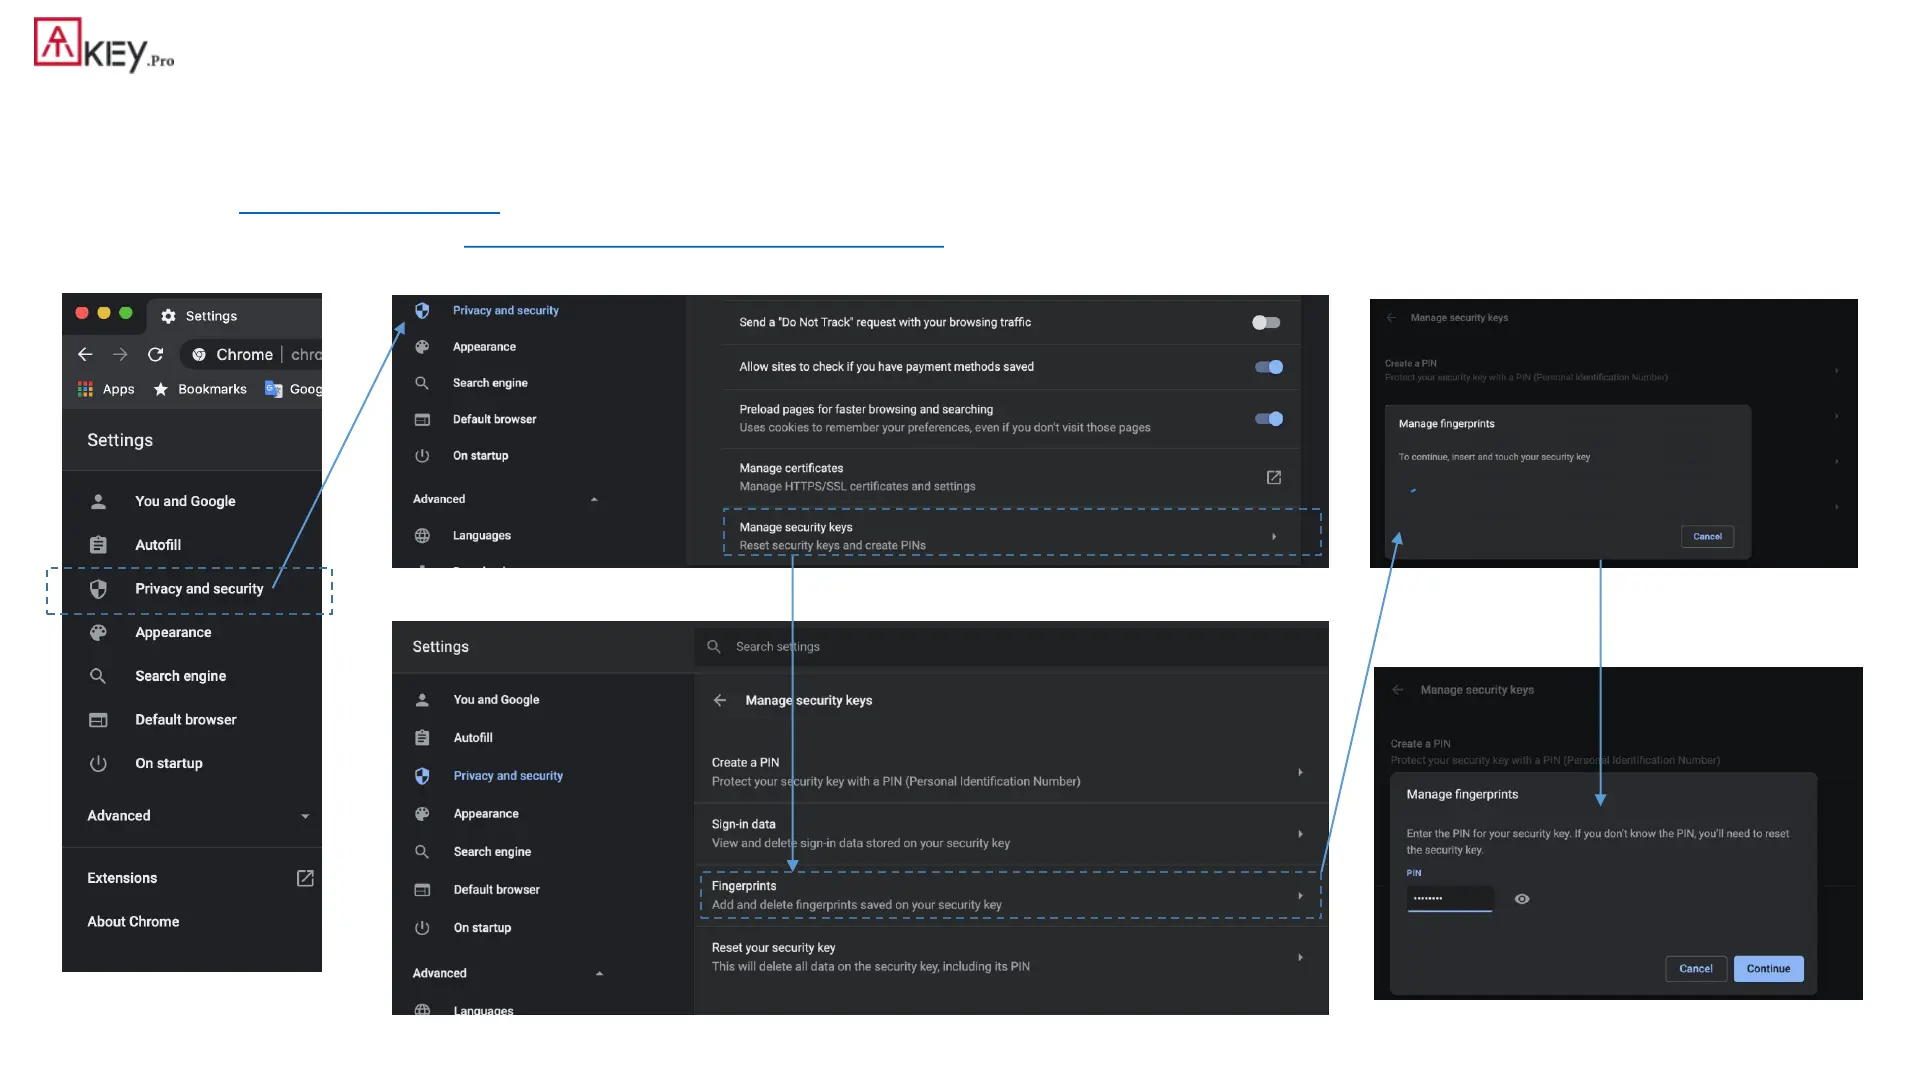1920x1080 pixels.
Task: Click the Search engine magnifier in left sidebar
Action: point(98,676)
